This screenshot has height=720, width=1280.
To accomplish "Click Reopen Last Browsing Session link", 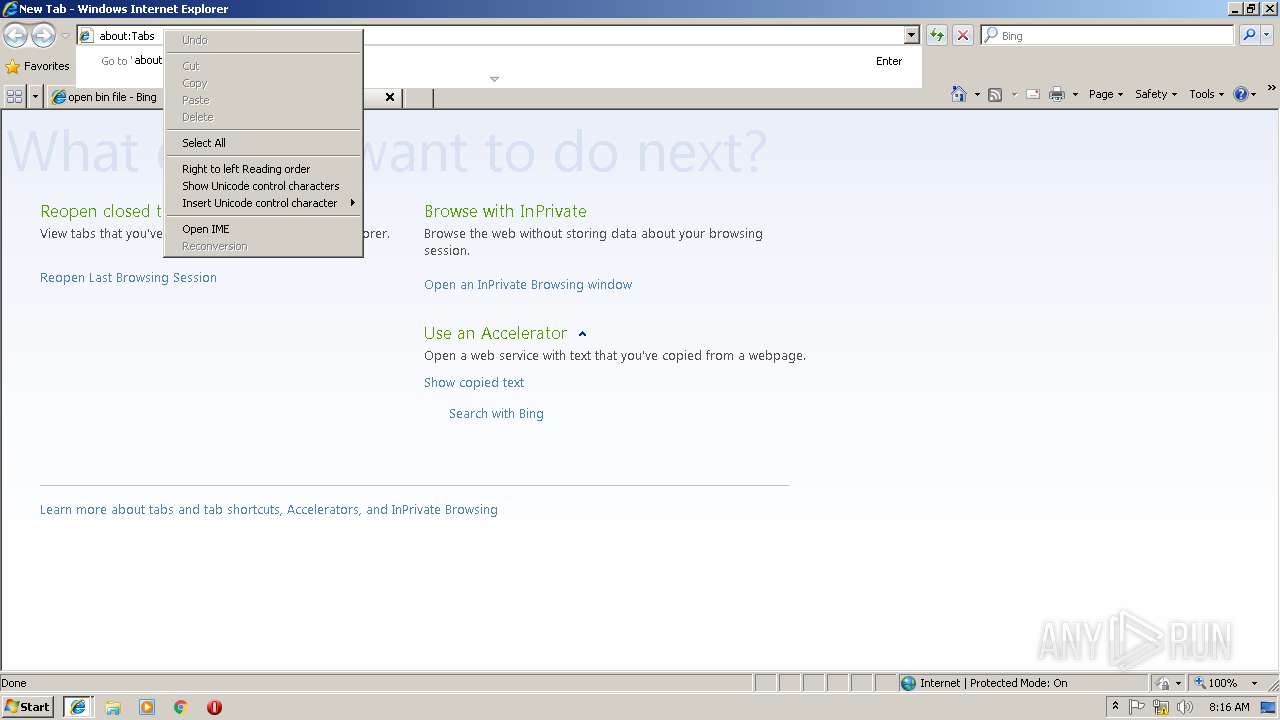I will tap(128, 278).
